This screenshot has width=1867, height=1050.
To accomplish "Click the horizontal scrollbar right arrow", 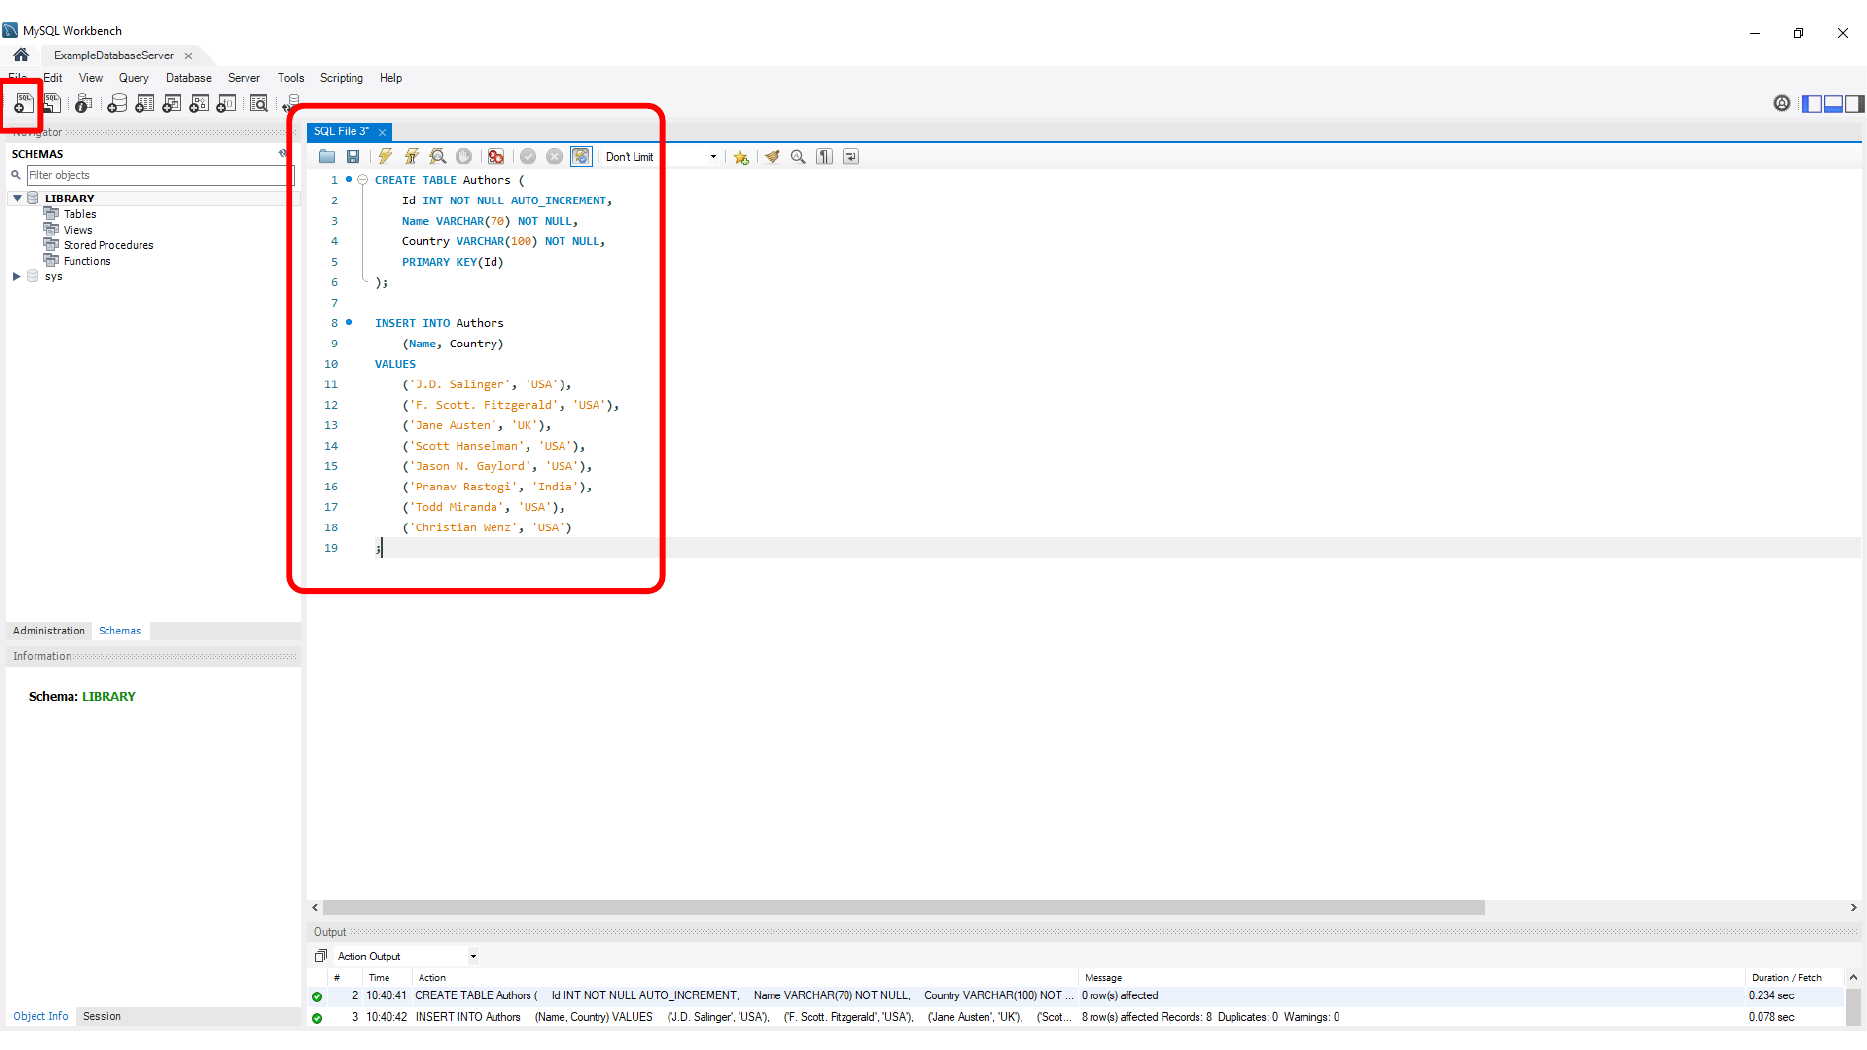I will (1853, 908).
